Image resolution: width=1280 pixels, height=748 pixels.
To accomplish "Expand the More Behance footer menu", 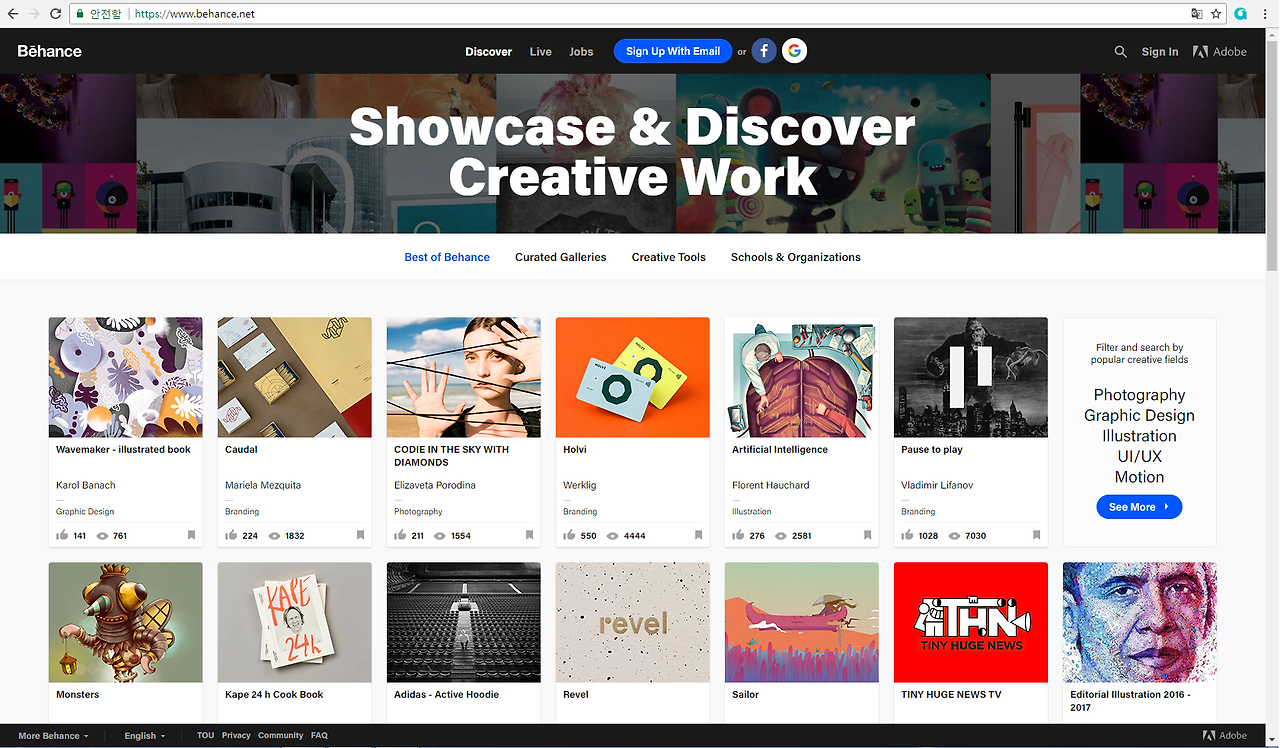I will click(53, 736).
